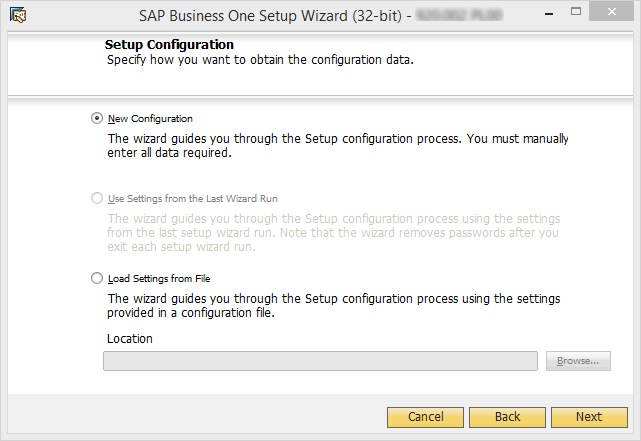Go Back to the previous wizard step
The image size is (641, 441).
[x=507, y=417]
